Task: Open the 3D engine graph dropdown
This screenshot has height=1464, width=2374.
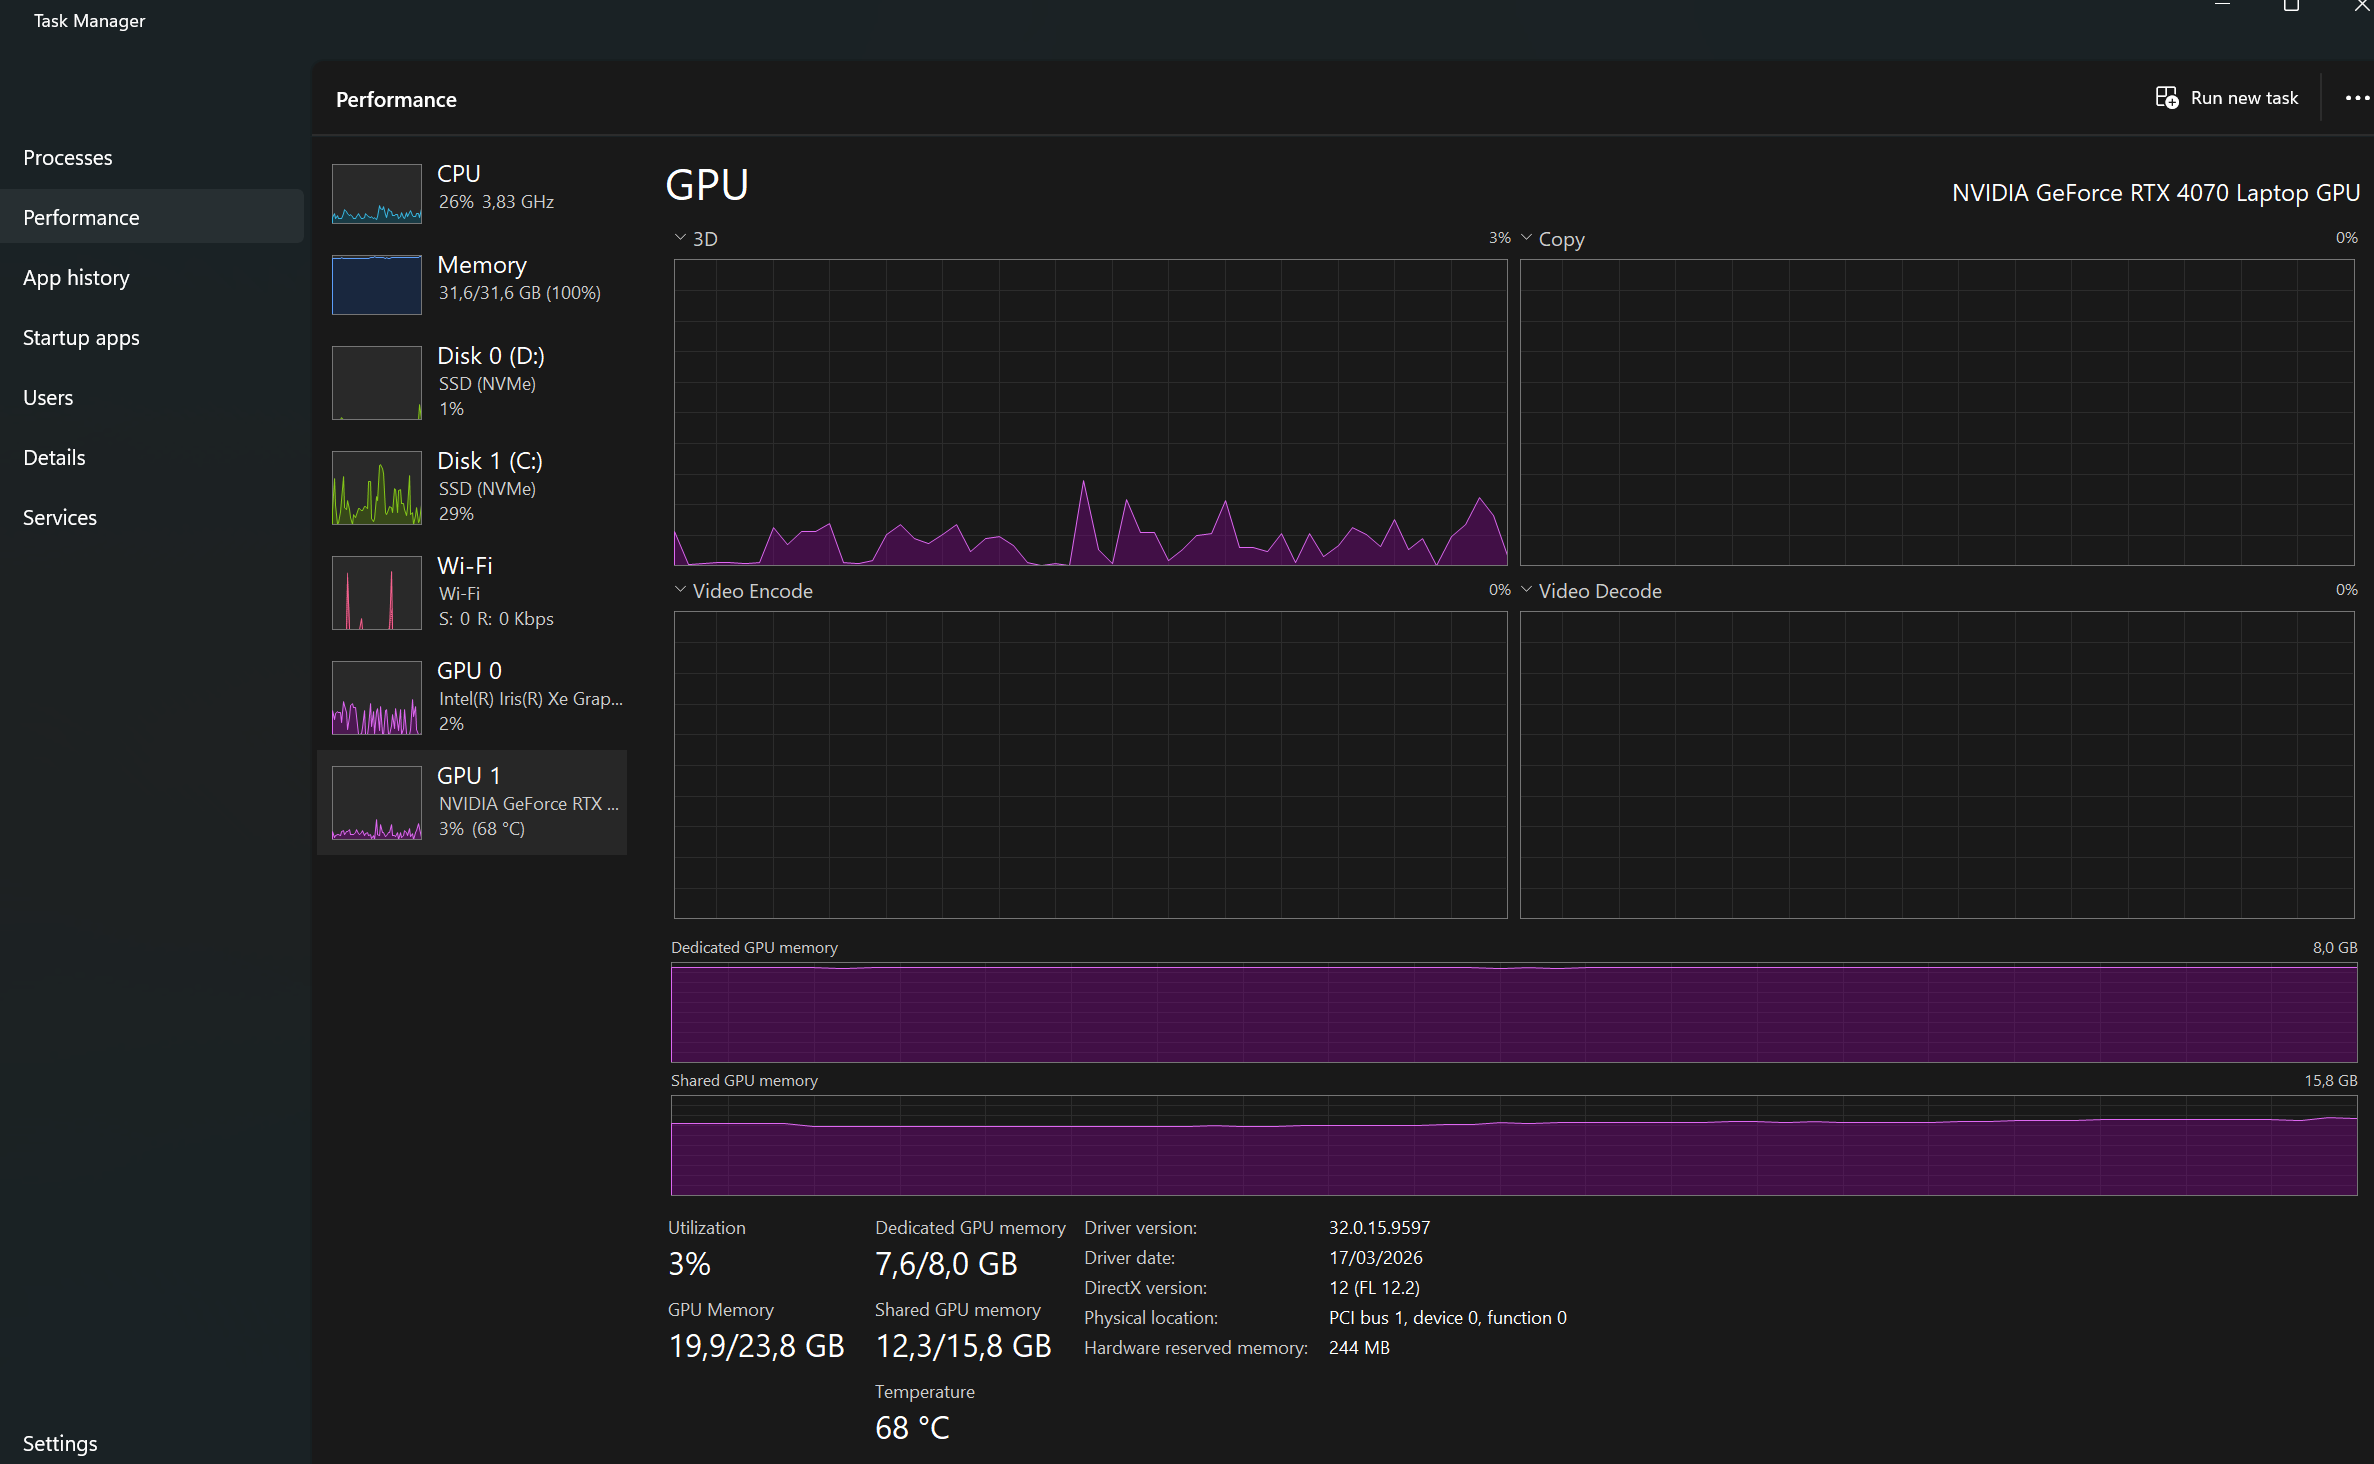Action: click(681, 238)
